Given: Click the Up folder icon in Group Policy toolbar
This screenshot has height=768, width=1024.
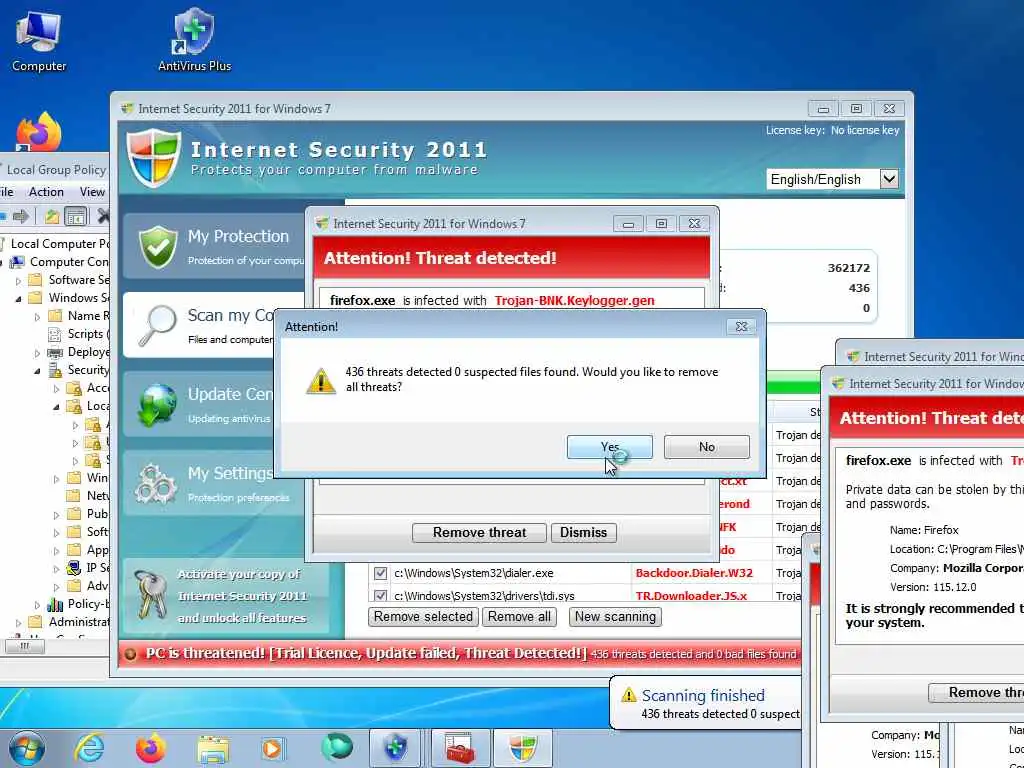Looking at the screenshot, I should (x=52, y=216).
